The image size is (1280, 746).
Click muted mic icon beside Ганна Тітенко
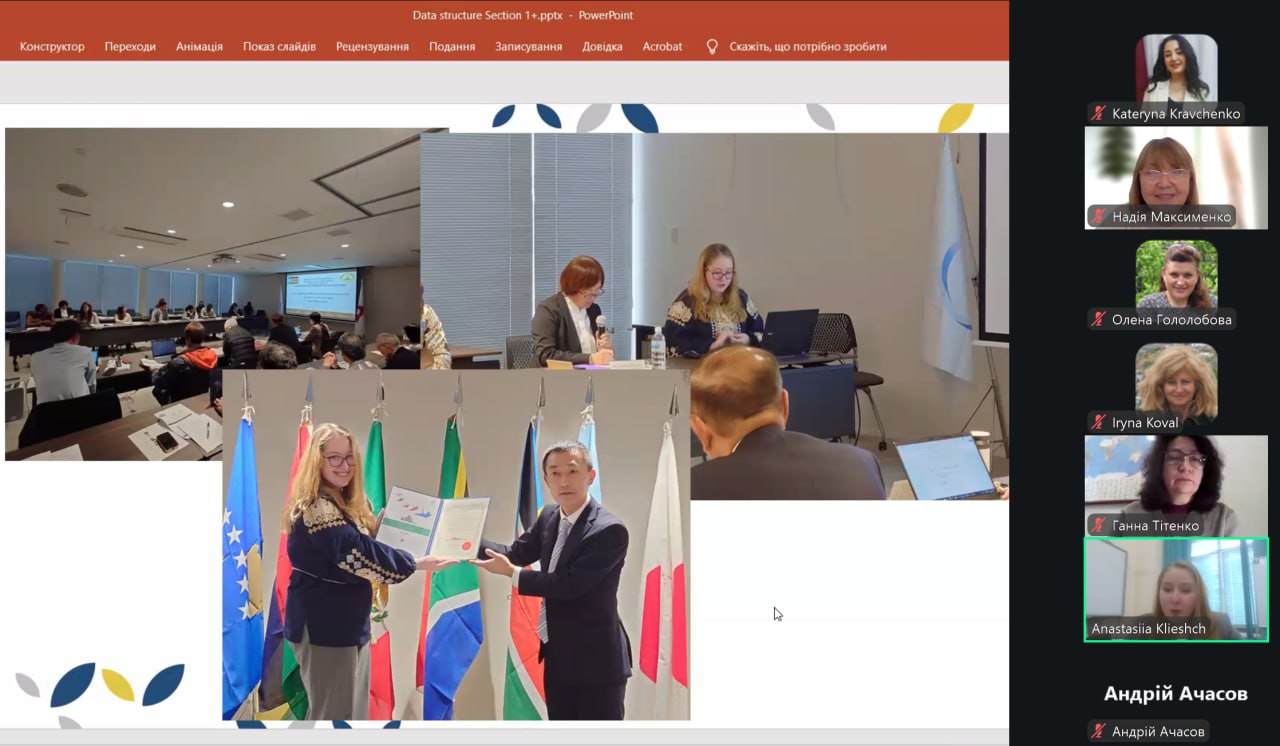click(x=1099, y=526)
